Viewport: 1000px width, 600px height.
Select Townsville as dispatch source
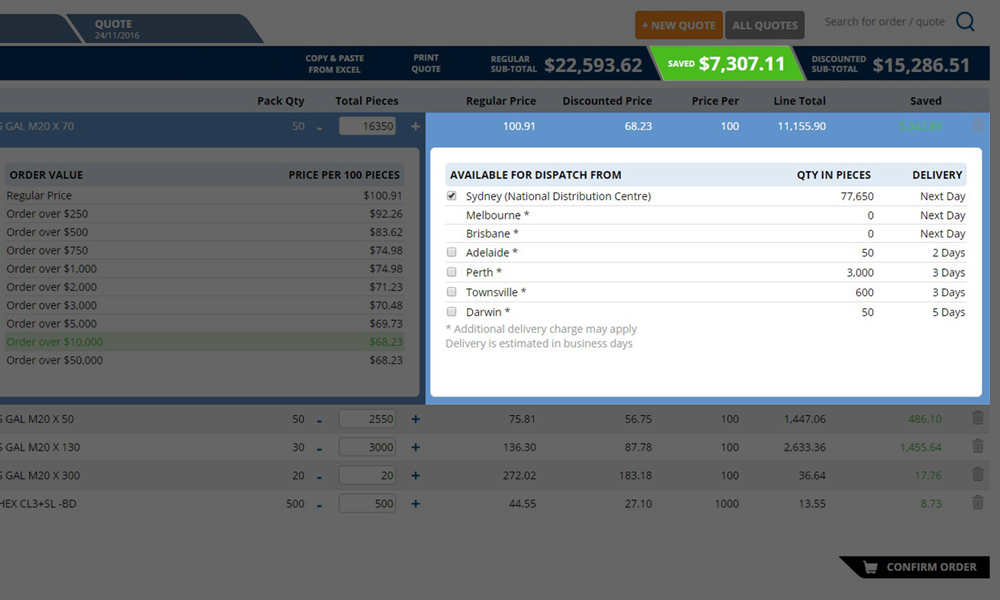(x=452, y=292)
